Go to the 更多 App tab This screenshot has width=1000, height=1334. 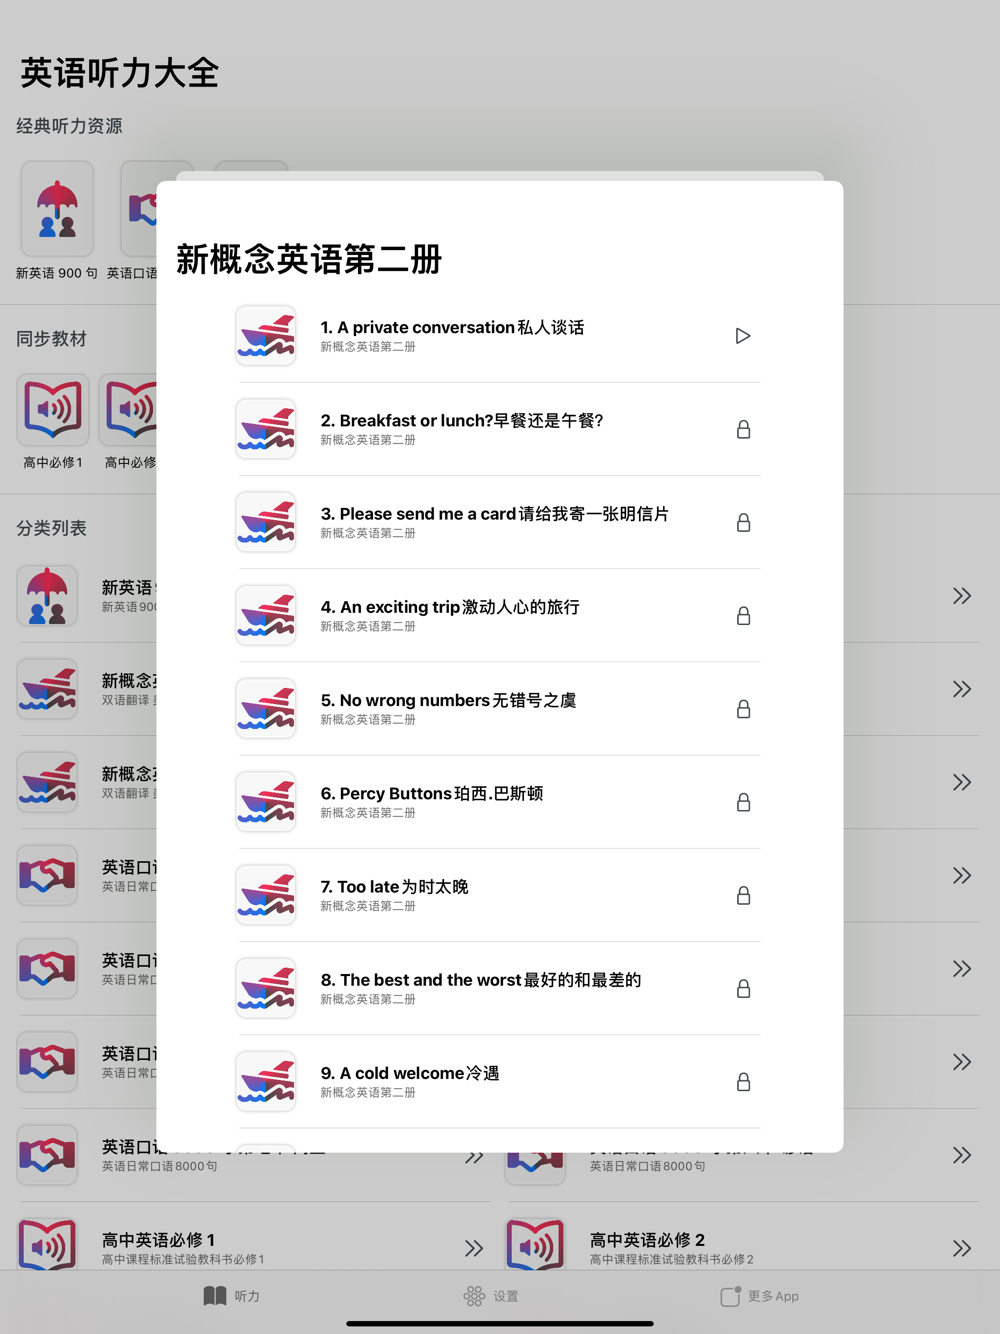(760, 1296)
